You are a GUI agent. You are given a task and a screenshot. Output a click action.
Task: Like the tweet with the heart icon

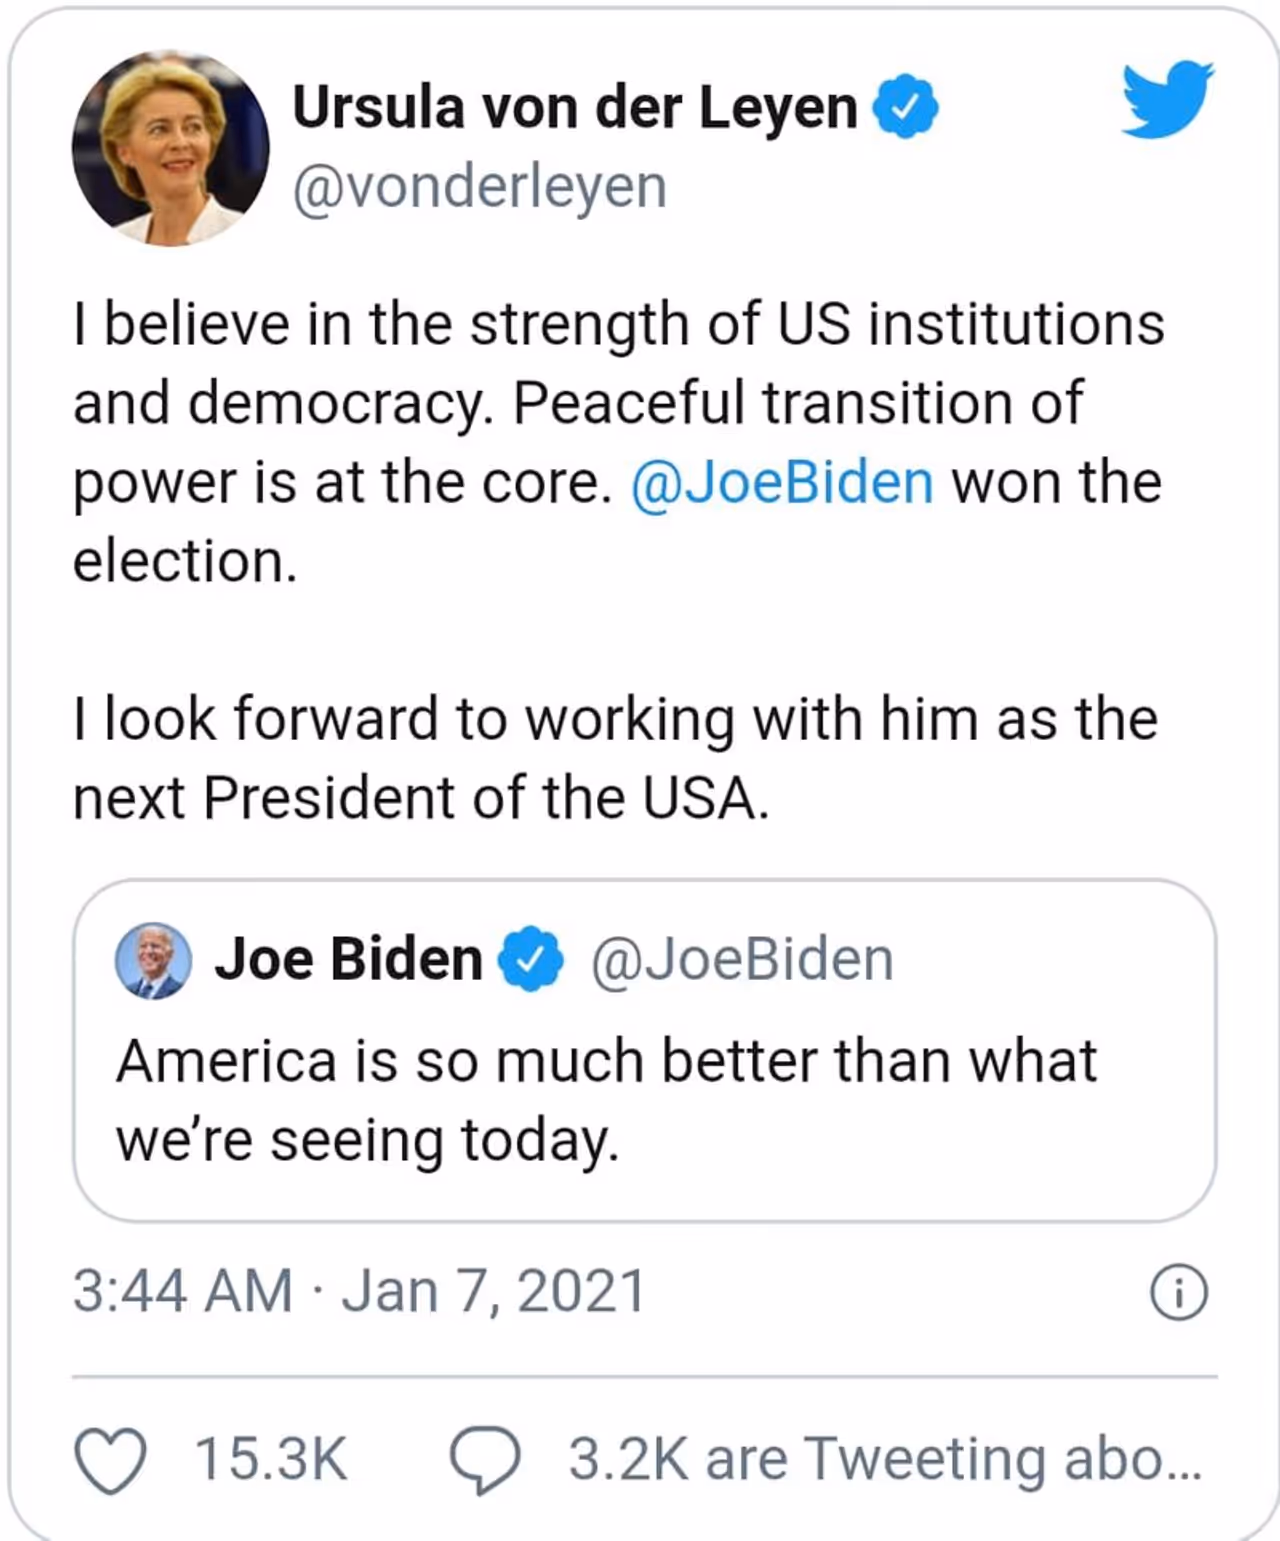point(110,1459)
